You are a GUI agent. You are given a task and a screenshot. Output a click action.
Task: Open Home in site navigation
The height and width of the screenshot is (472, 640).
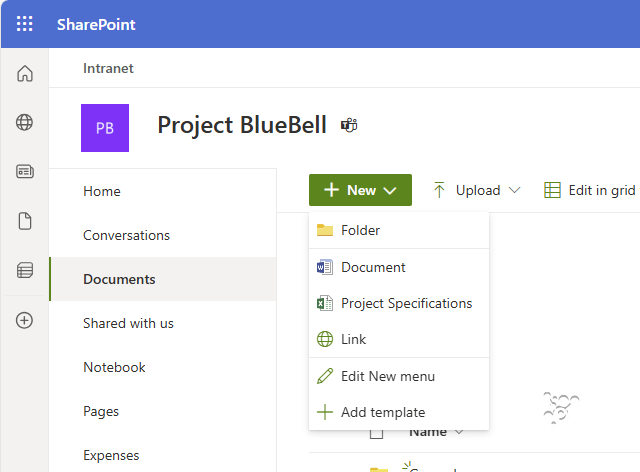(102, 191)
